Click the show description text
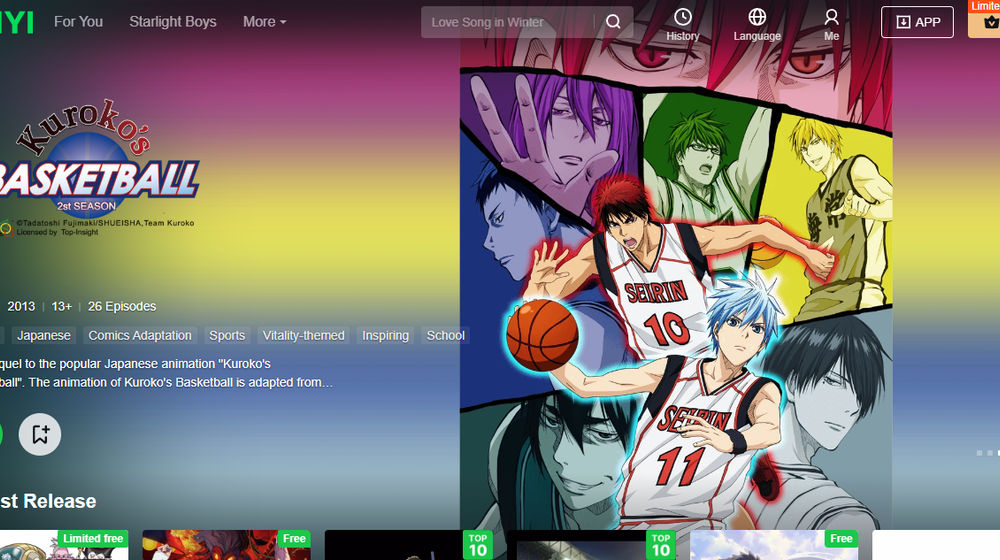The width and height of the screenshot is (1000, 560). pos(166,373)
